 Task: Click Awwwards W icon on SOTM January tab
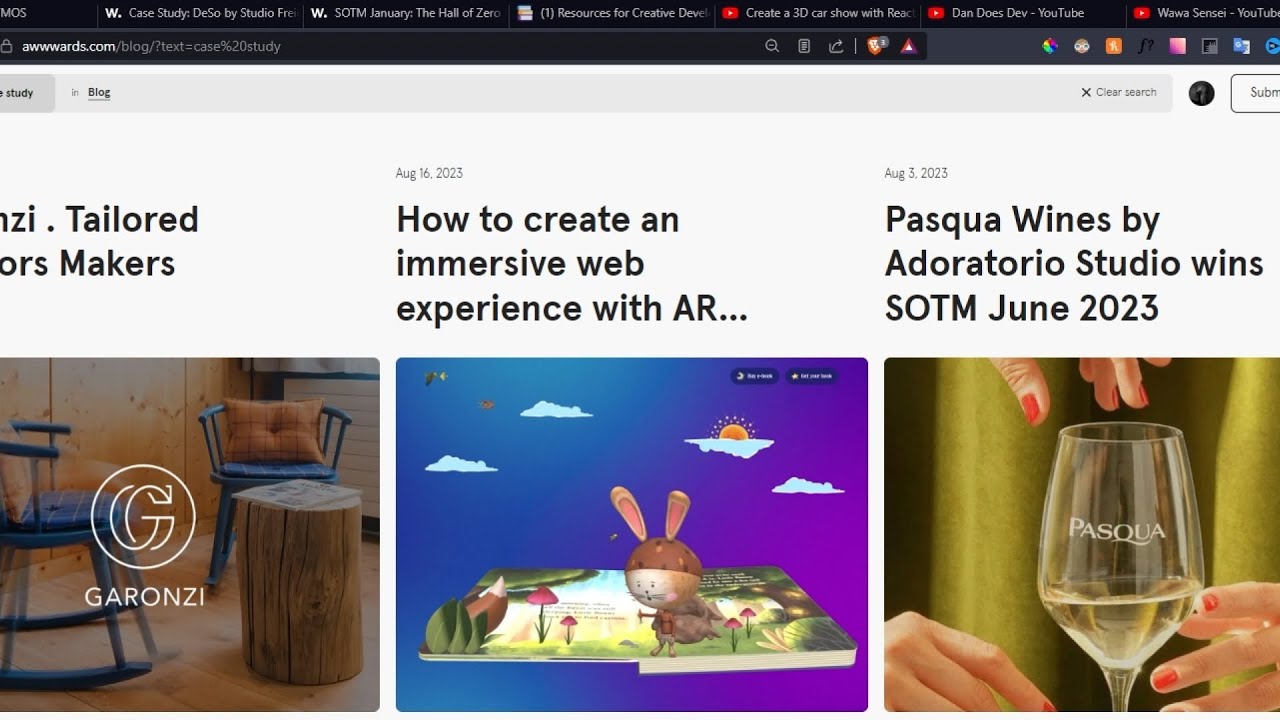click(319, 13)
